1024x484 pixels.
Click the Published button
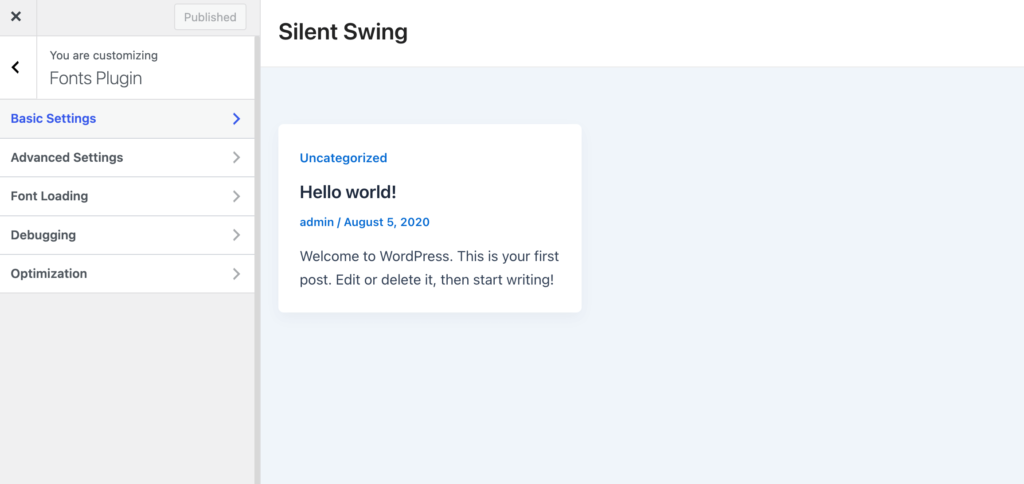pyautogui.click(x=210, y=17)
